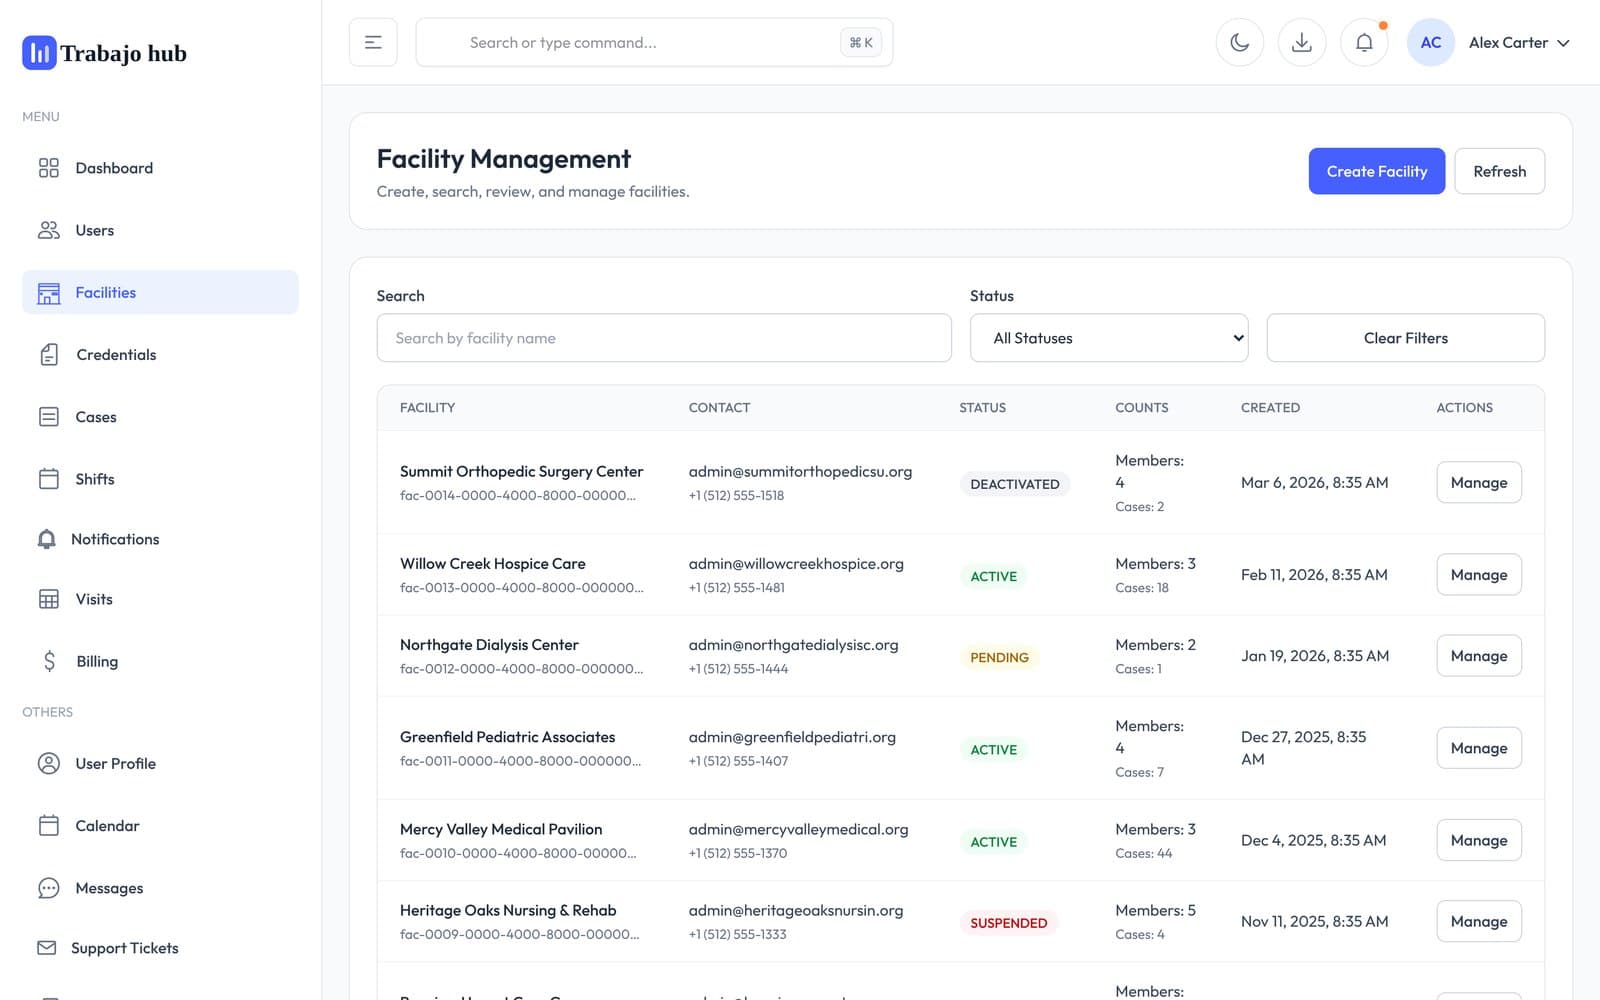This screenshot has width=1600, height=1000.
Task: Open notifications bell in top bar
Action: click(x=1364, y=42)
